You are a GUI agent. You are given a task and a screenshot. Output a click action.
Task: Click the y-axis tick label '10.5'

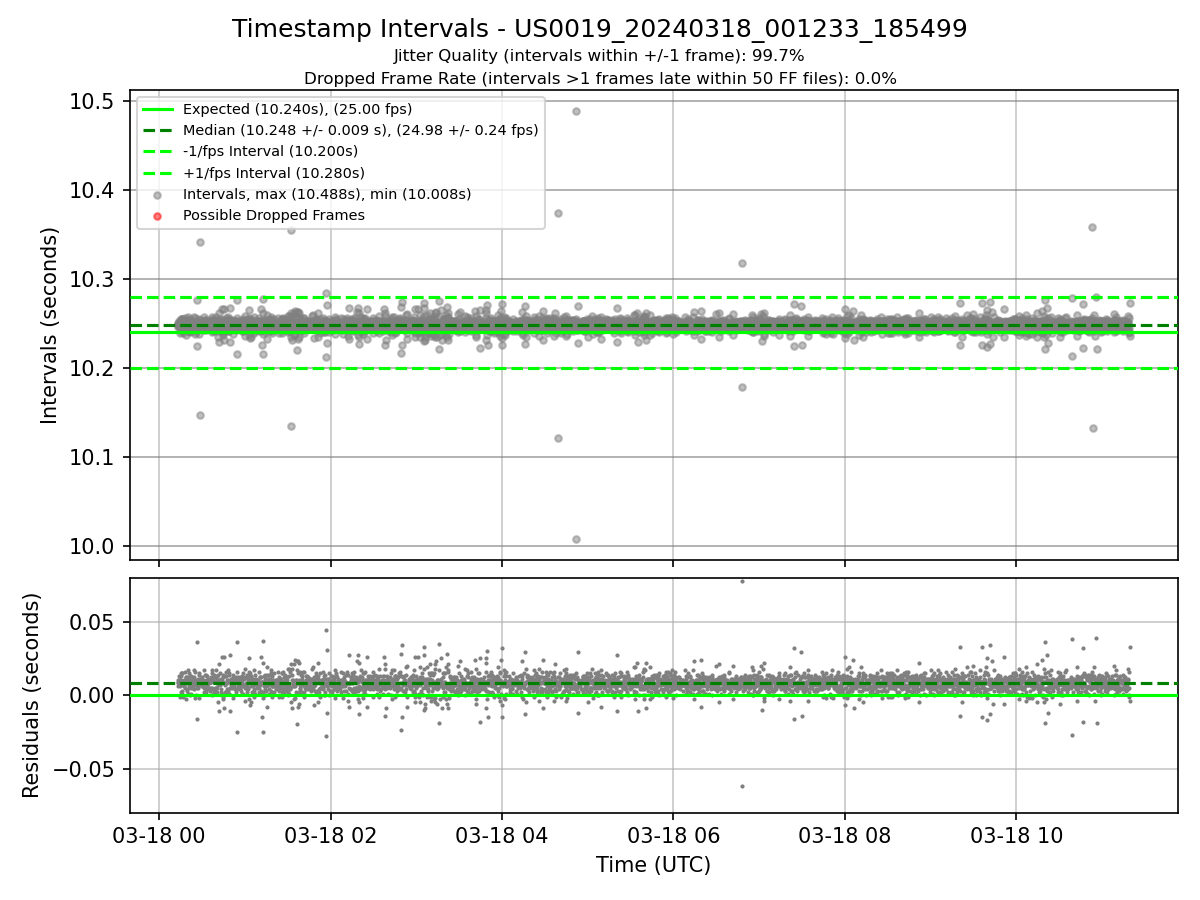pos(91,102)
